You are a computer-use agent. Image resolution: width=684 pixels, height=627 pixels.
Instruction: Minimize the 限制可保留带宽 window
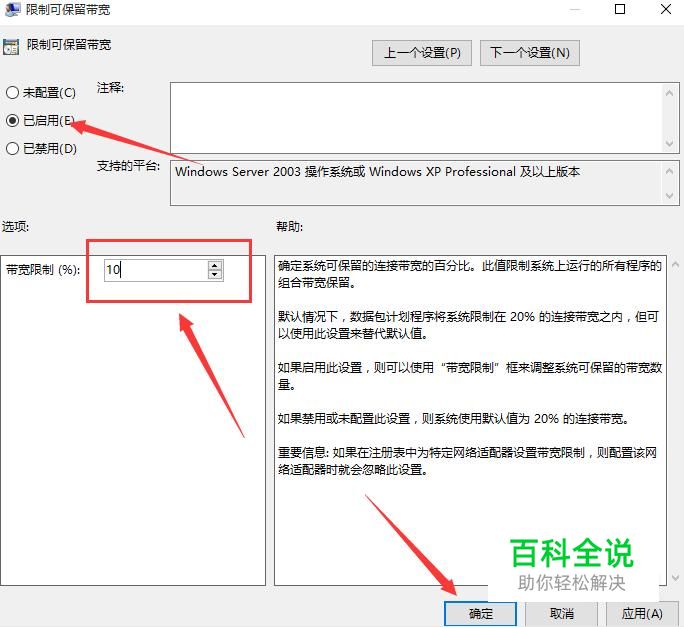click(x=575, y=9)
